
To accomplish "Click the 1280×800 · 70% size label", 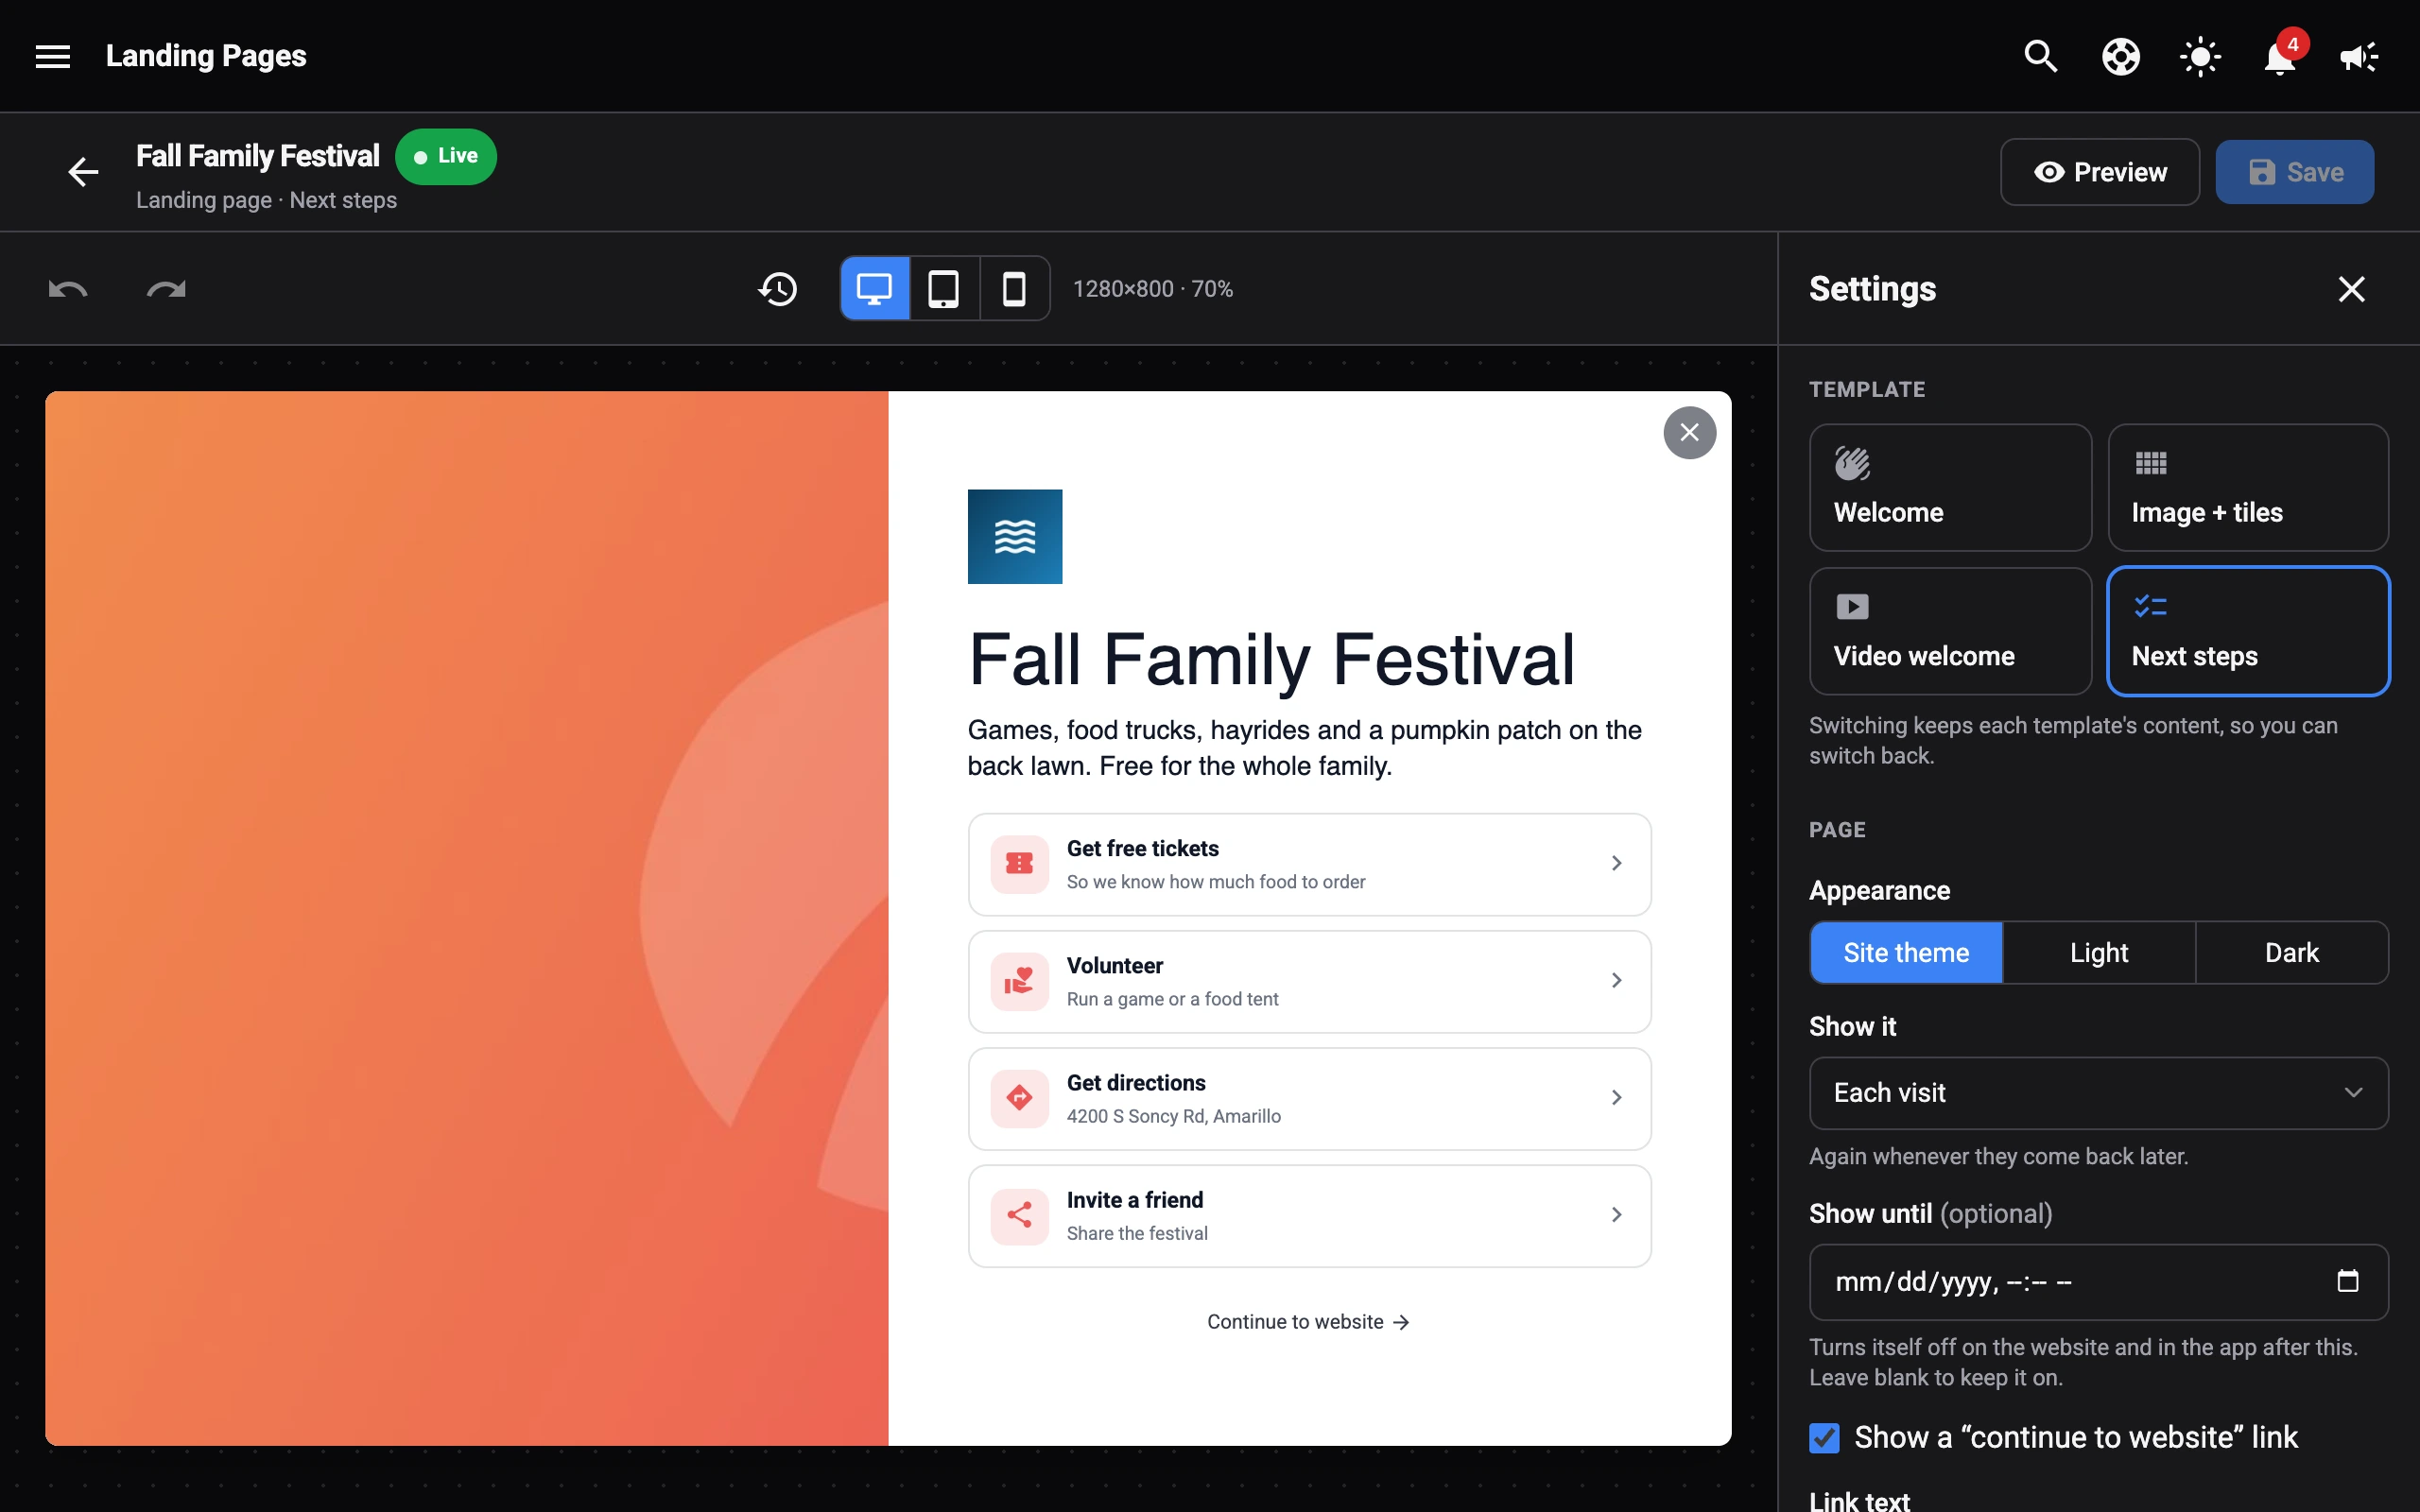I will (1153, 289).
